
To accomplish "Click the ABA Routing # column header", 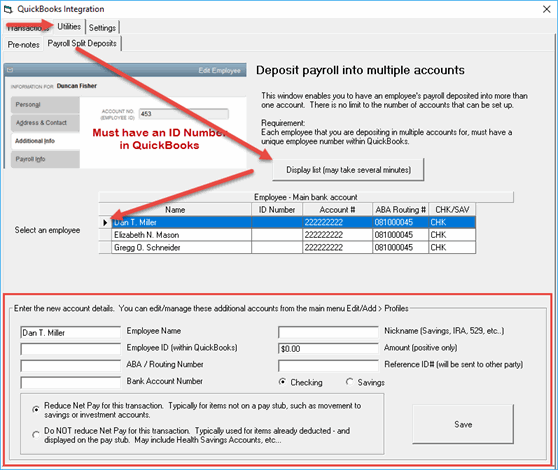I will click(x=400, y=210).
